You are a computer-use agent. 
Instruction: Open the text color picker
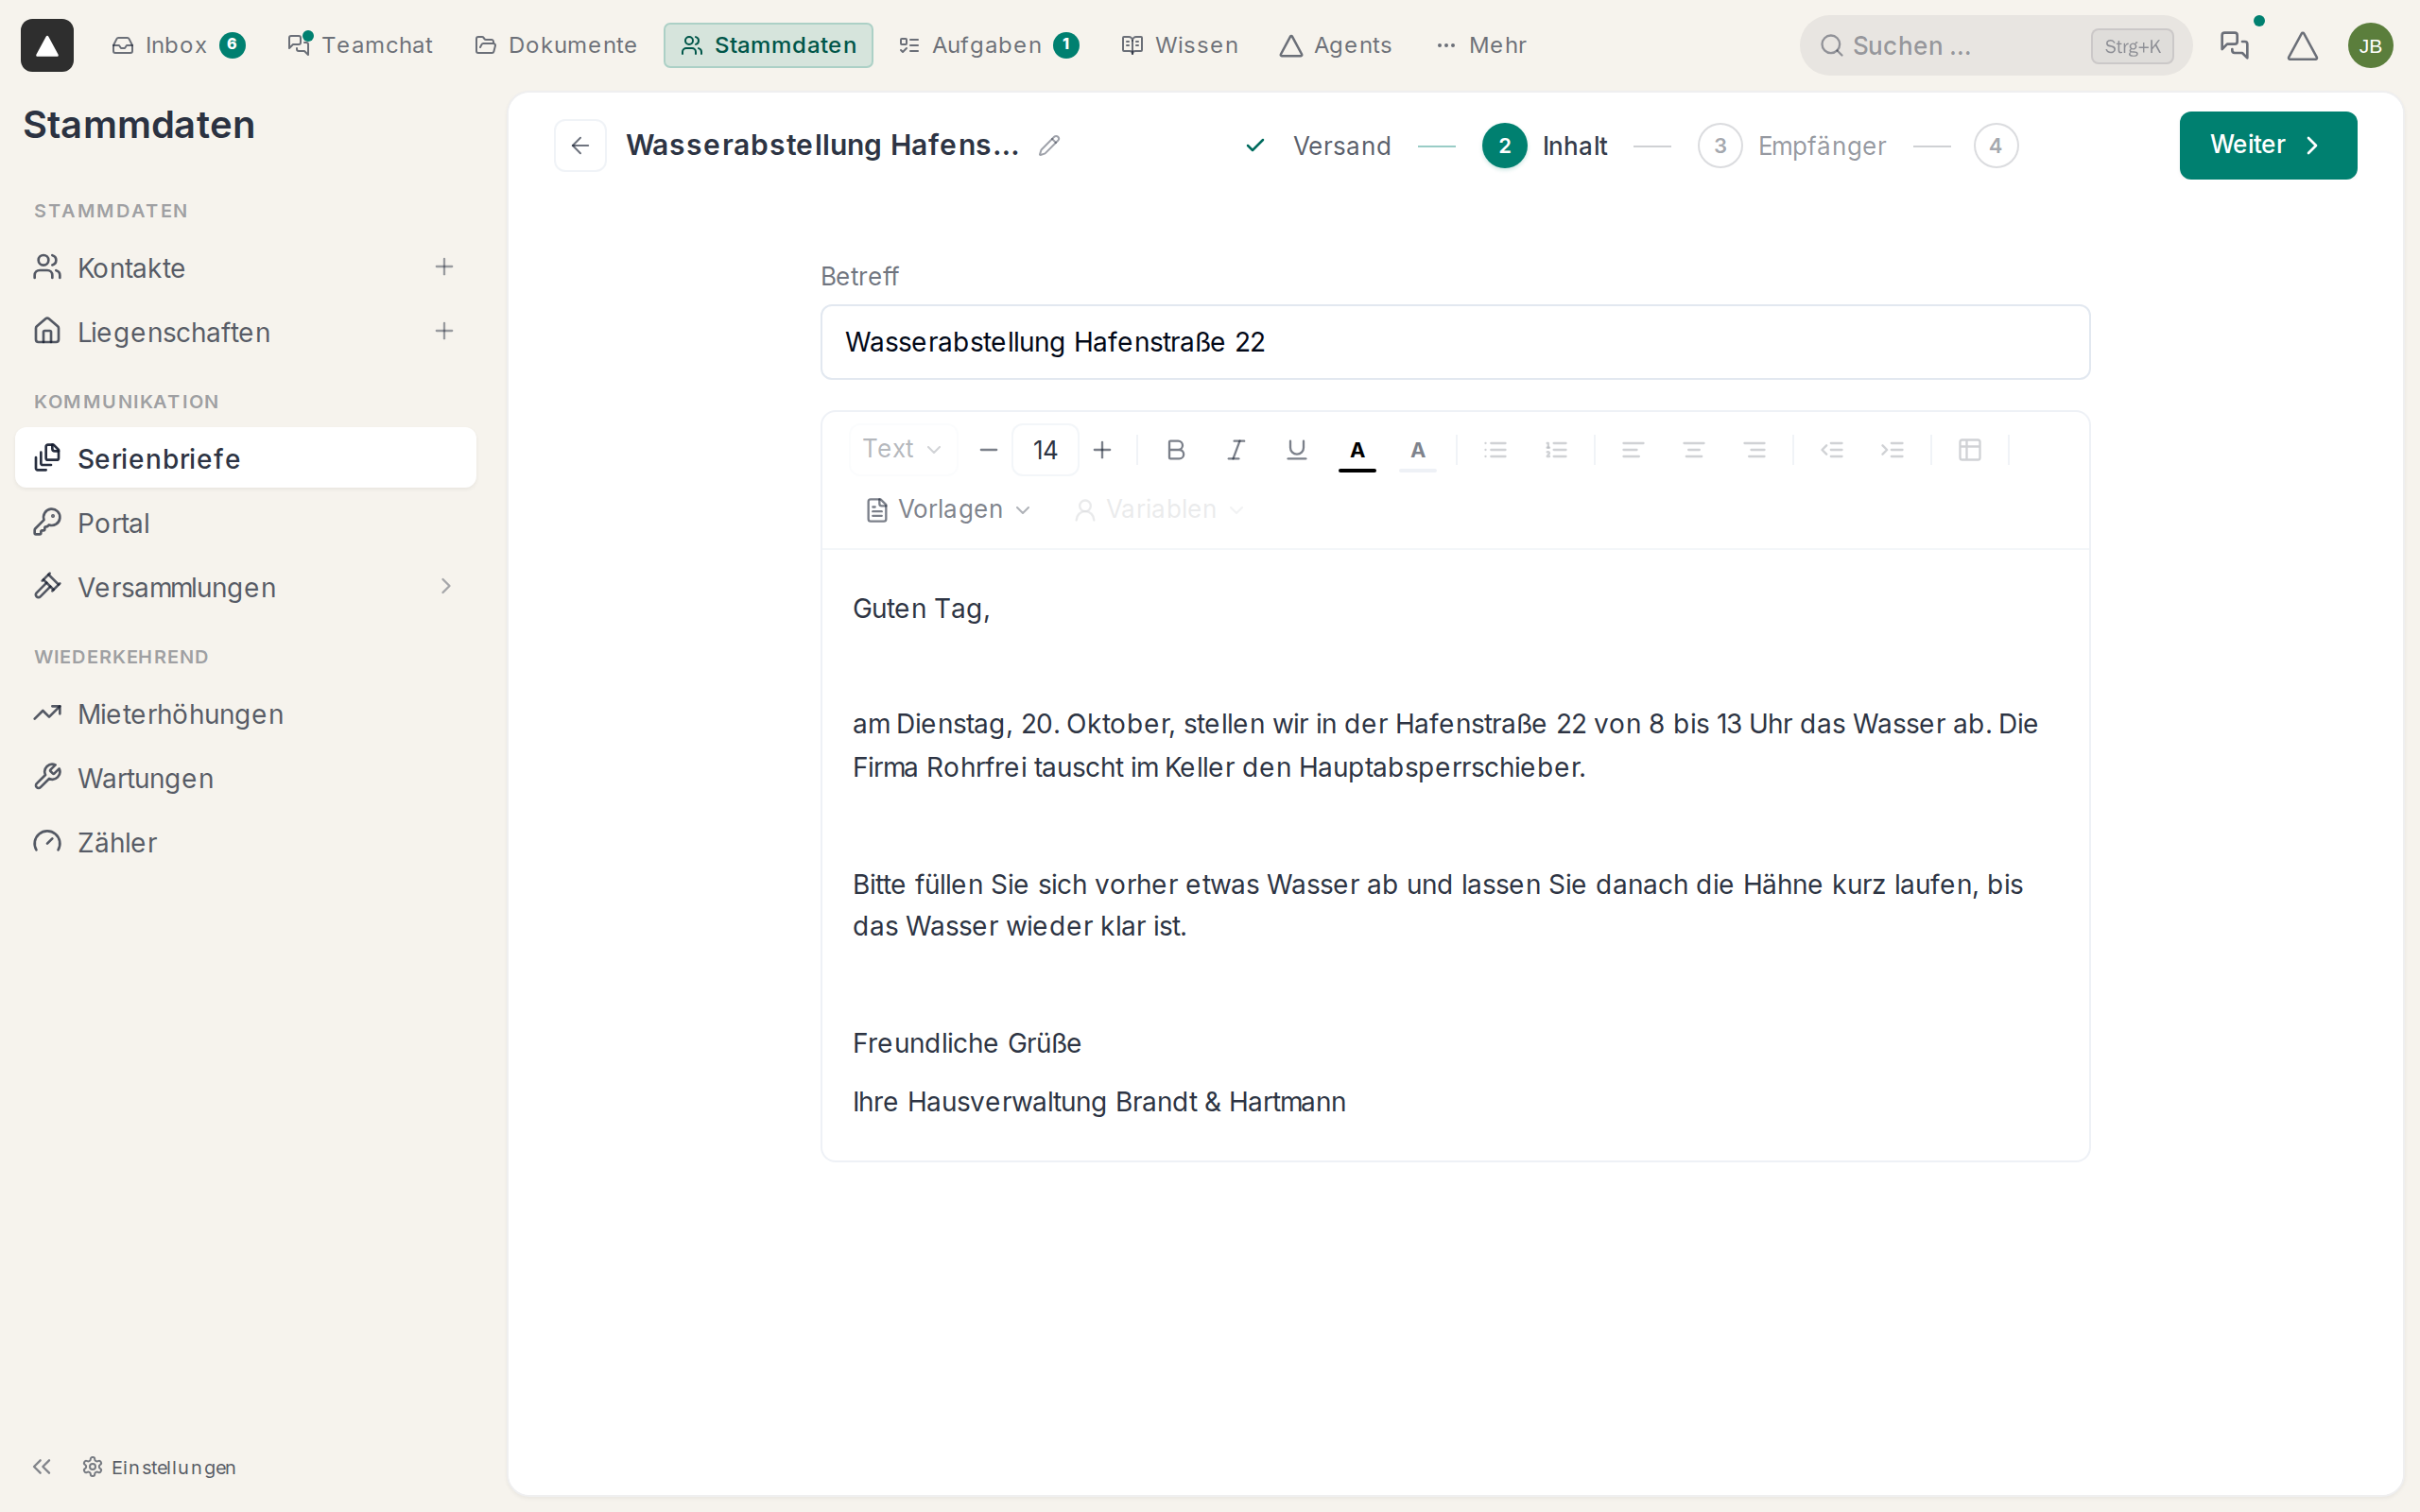[1357, 450]
